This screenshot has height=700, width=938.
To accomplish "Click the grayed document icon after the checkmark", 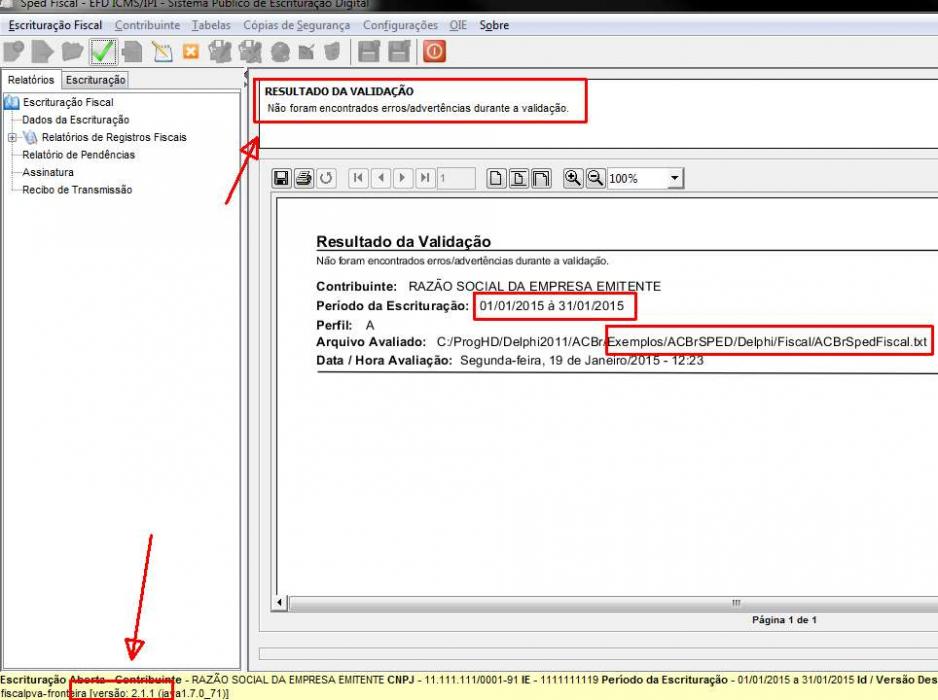I will click(x=132, y=52).
